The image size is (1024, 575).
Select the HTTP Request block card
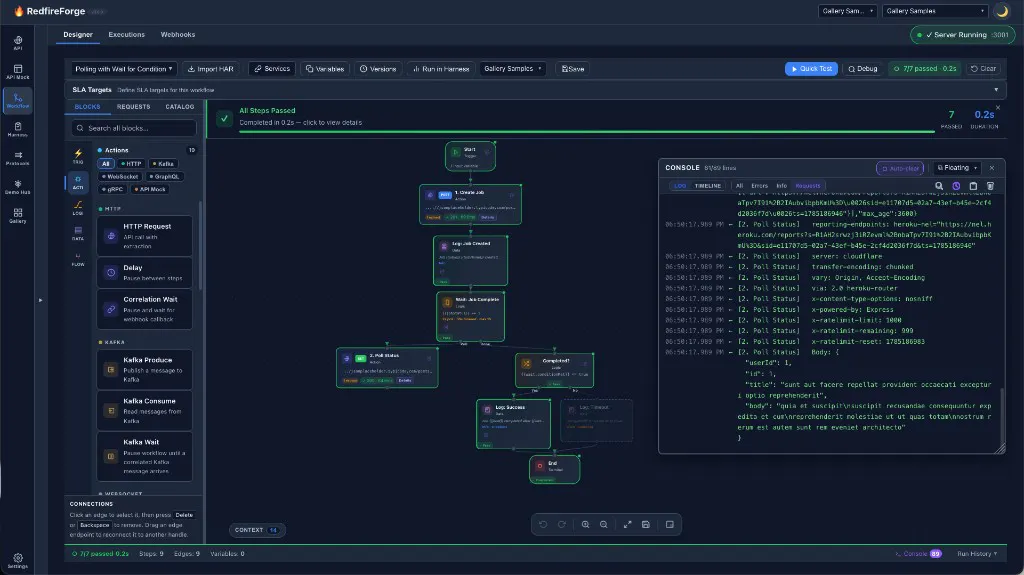pyautogui.click(x=144, y=236)
